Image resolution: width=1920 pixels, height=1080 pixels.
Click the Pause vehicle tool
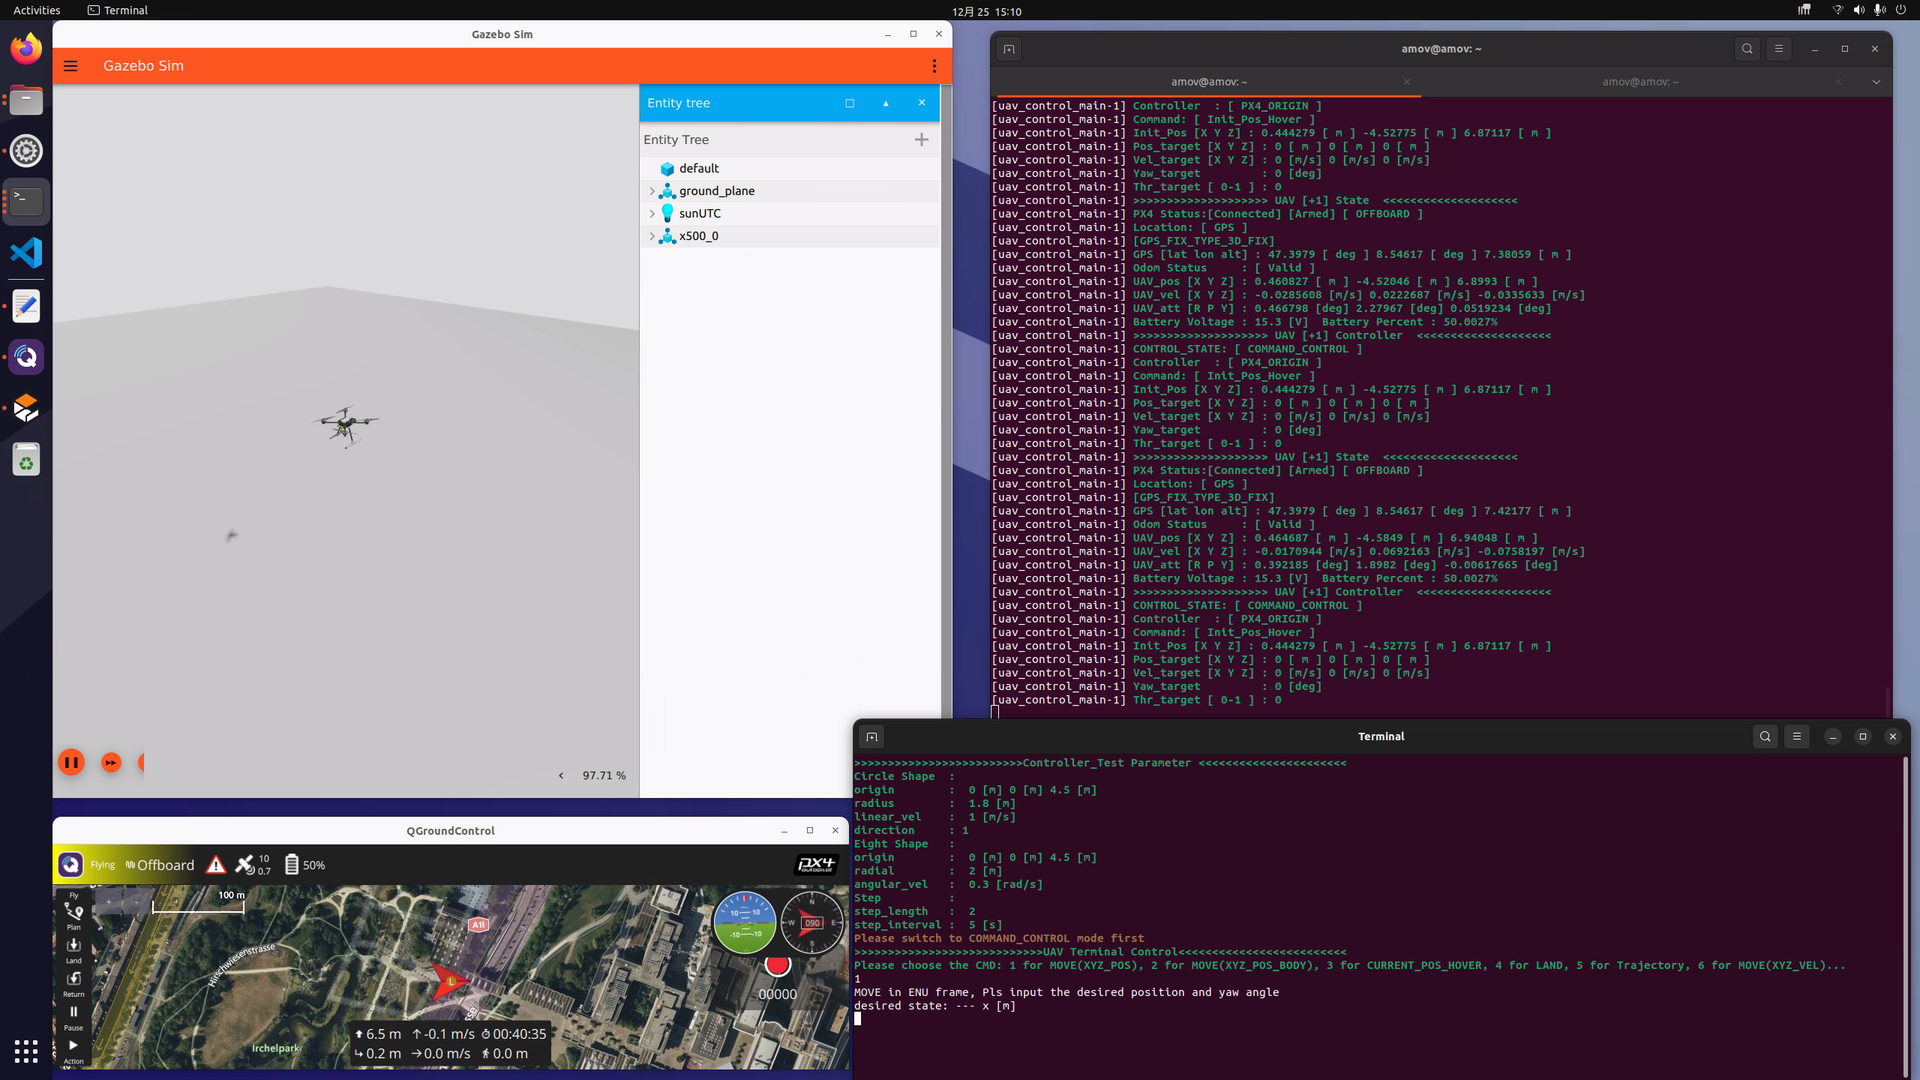click(73, 1017)
